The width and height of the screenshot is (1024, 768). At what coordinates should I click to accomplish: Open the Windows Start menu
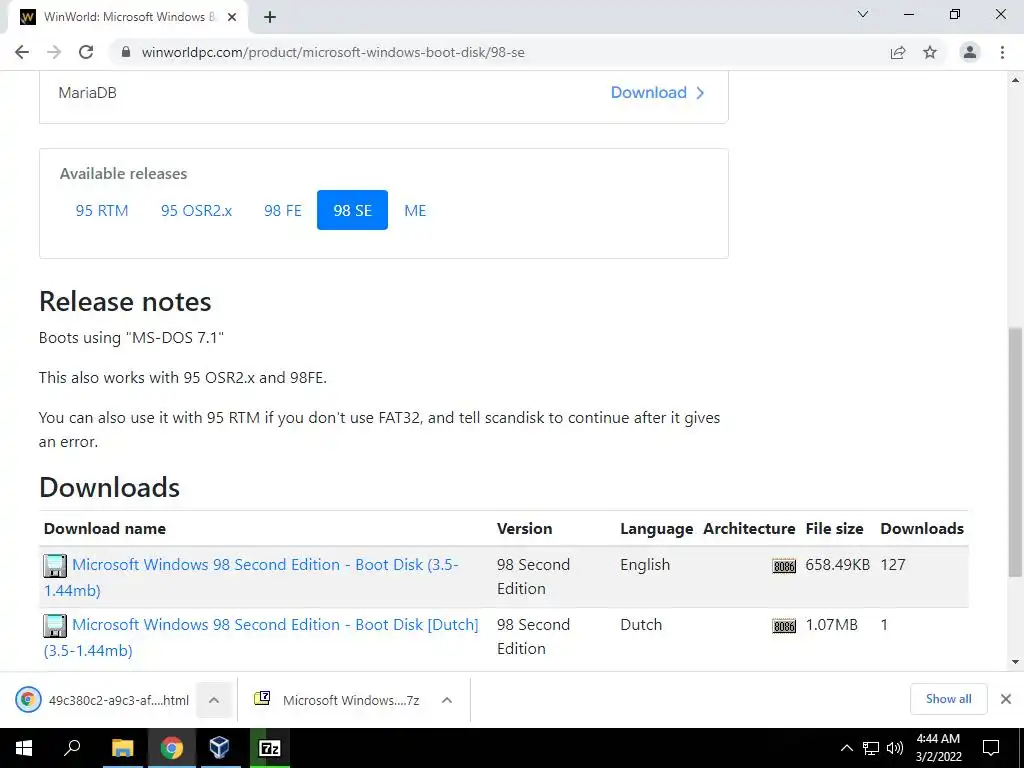[x=24, y=748]
